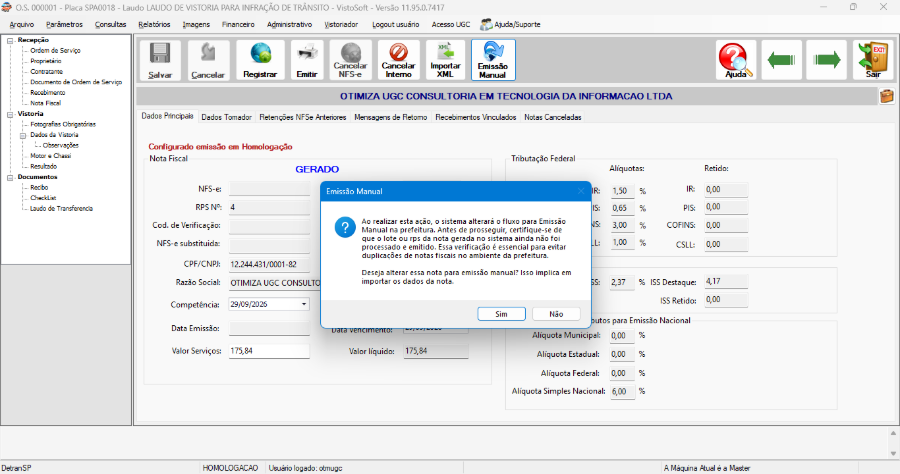Open the Relatórios menu
The height and width of the screenshot is (474, 900).
(x=154, y=24)
